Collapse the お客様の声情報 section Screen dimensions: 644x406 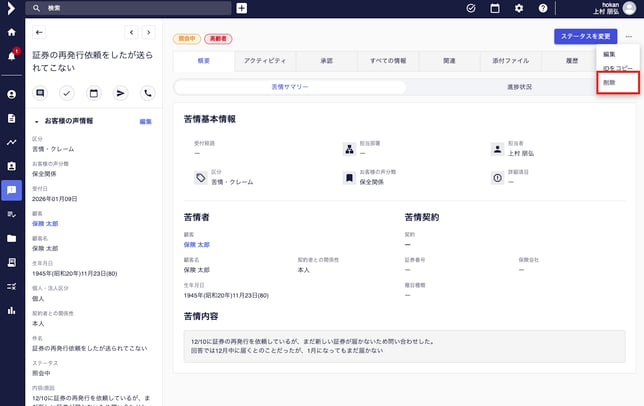pyautogui.click(x=36, y=121)
